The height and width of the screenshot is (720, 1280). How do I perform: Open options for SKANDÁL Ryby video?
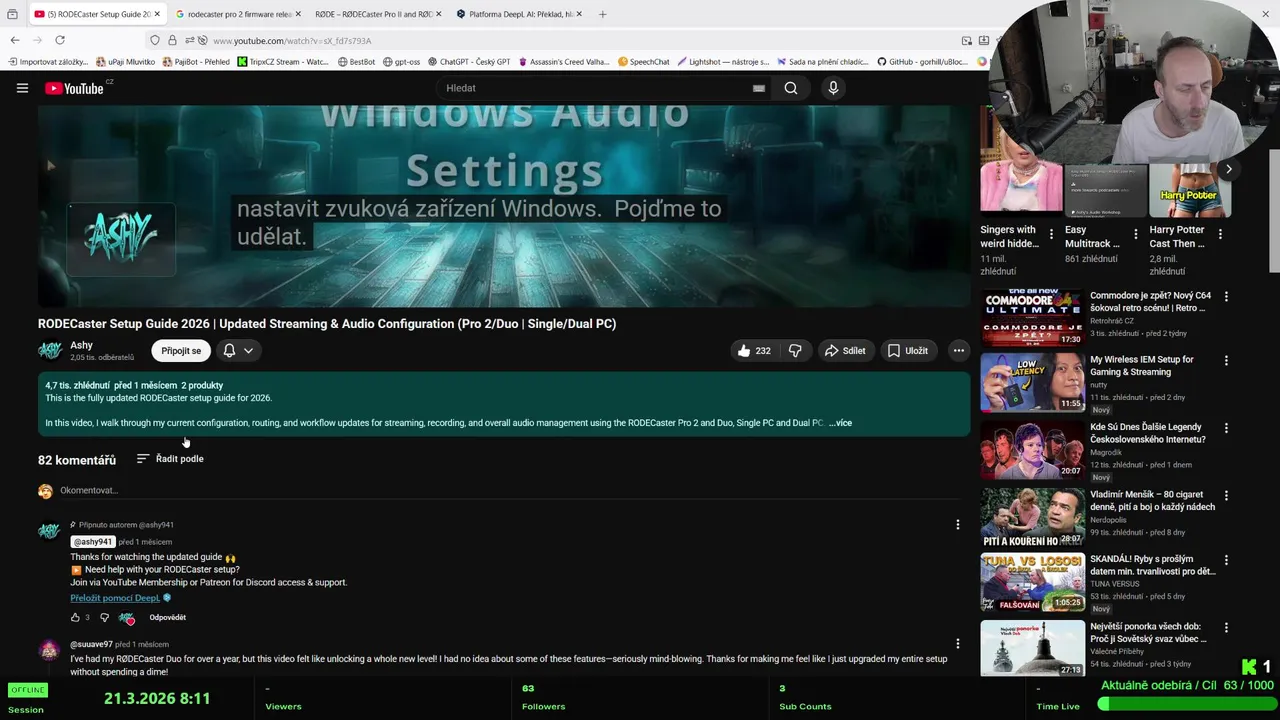point(1226,560)
